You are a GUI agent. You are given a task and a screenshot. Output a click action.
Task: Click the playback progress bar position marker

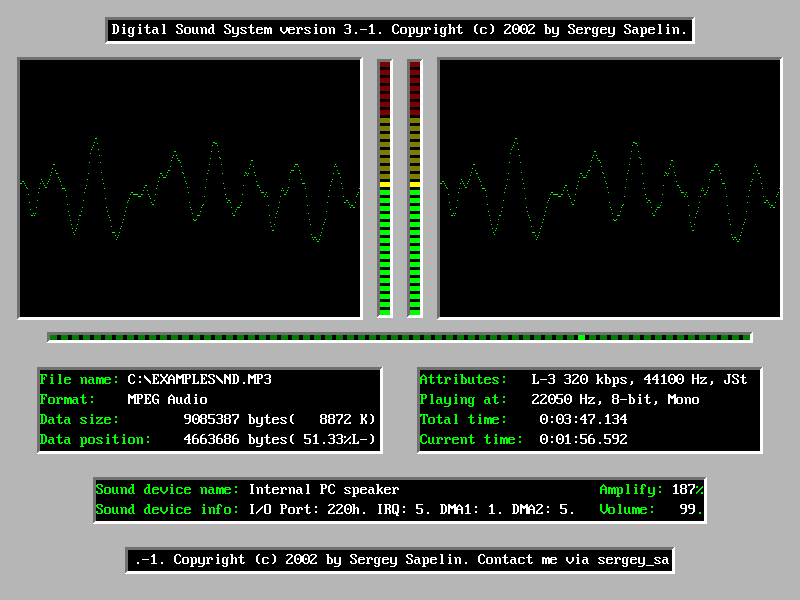coord(581,337)
